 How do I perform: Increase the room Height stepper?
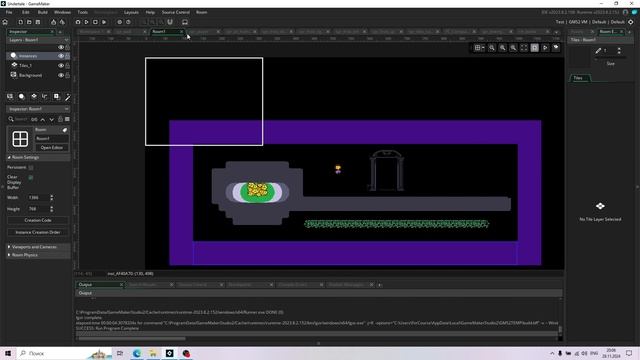point(51,207)
